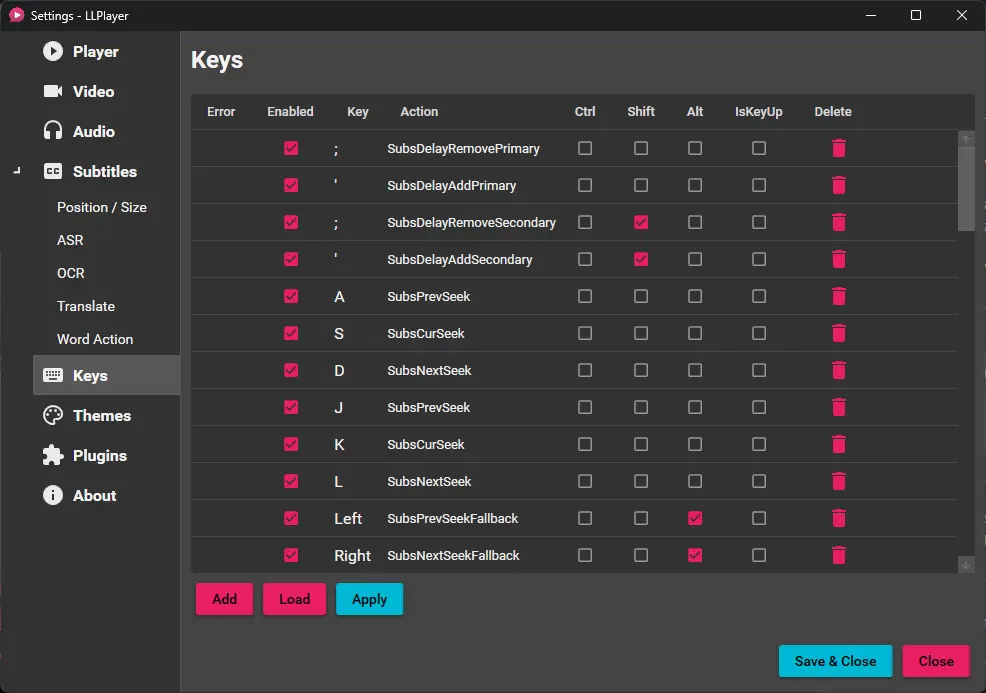Enable Ctrl for SubsPrevSeekFallback binding
Screen dimensions: 986x693
585,518
